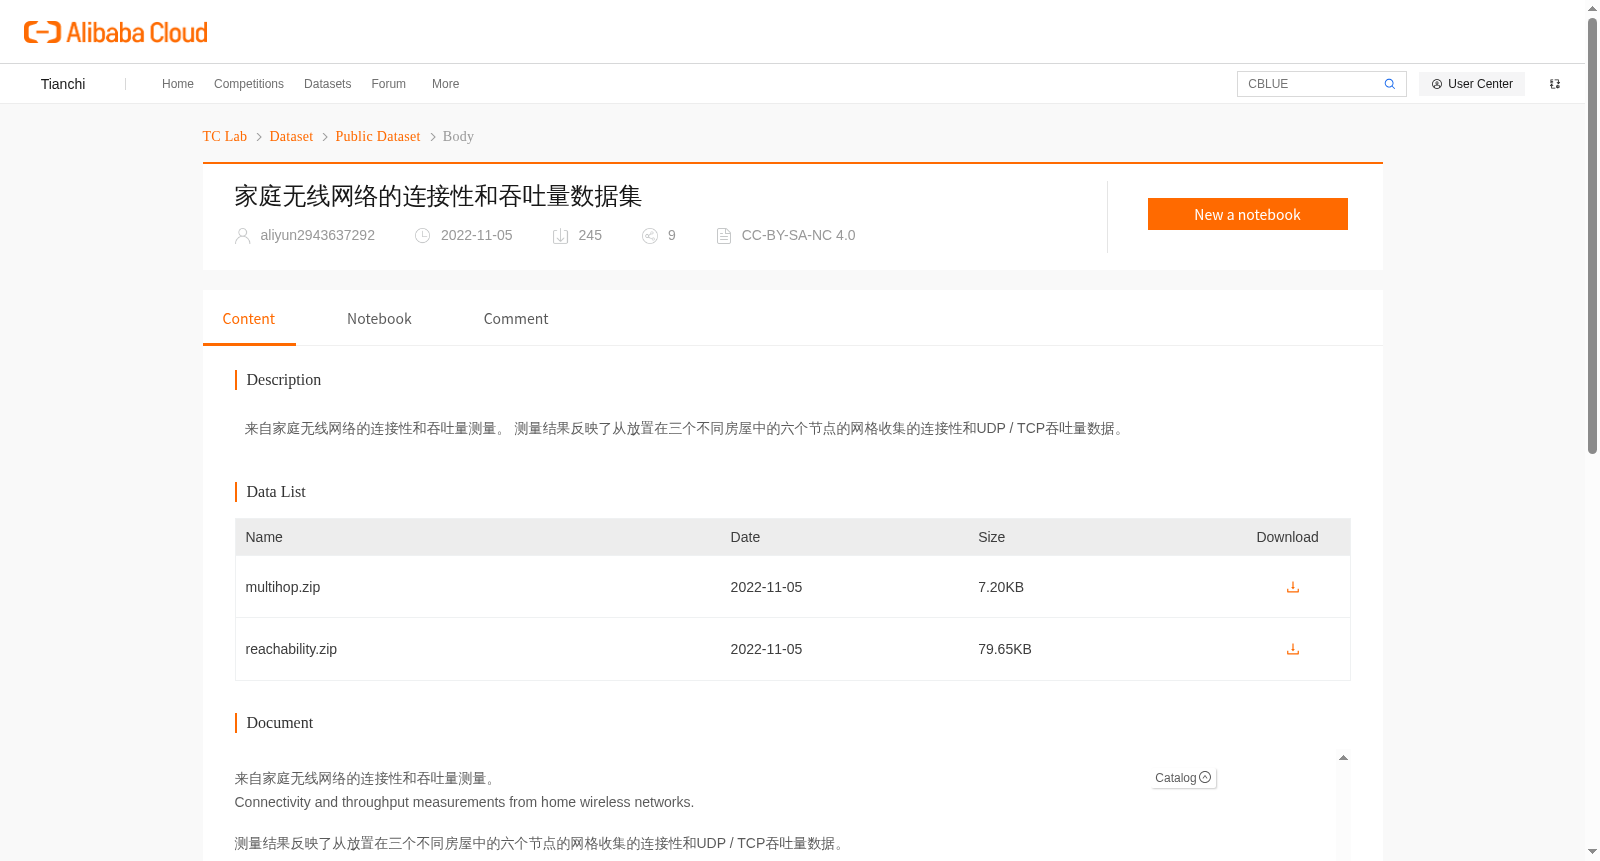This screenshot has width=1600, height=861.
Task: Click the Body breadcrumb text
Action: (458, 136)
